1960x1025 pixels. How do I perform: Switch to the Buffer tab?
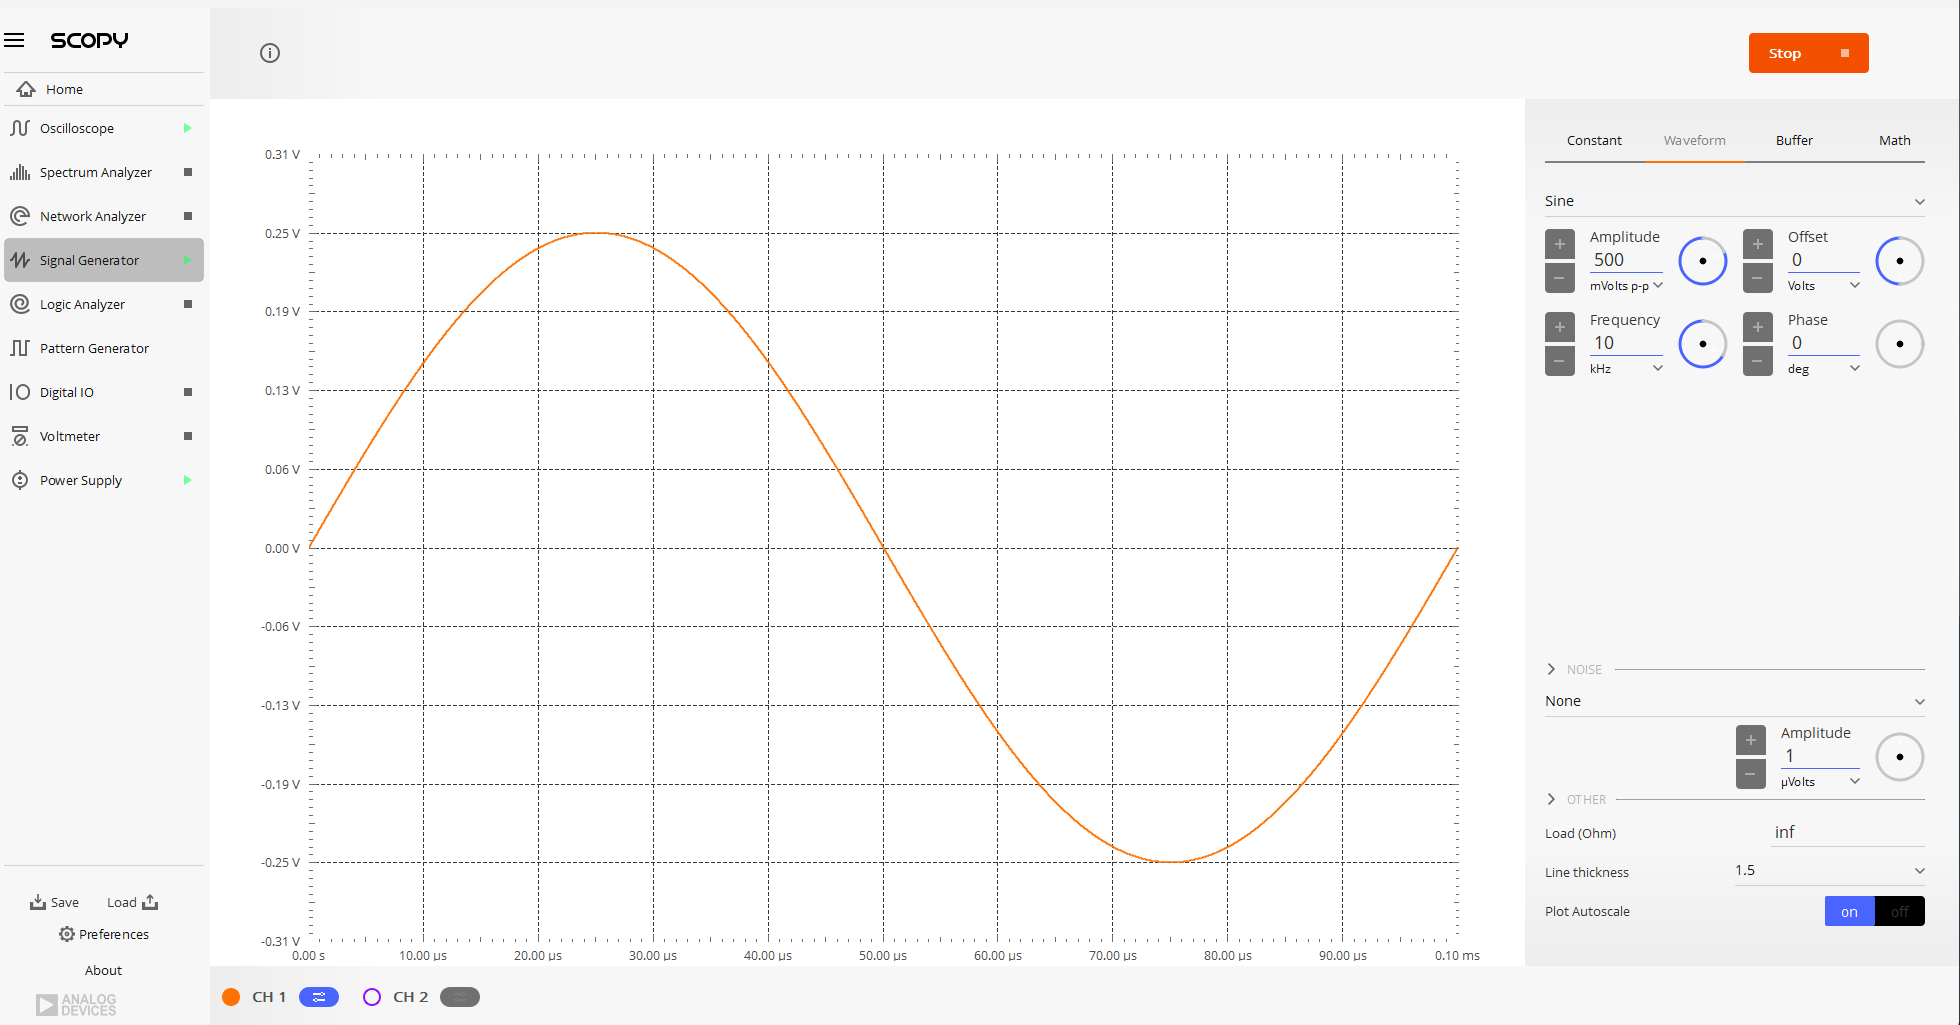1794,140
